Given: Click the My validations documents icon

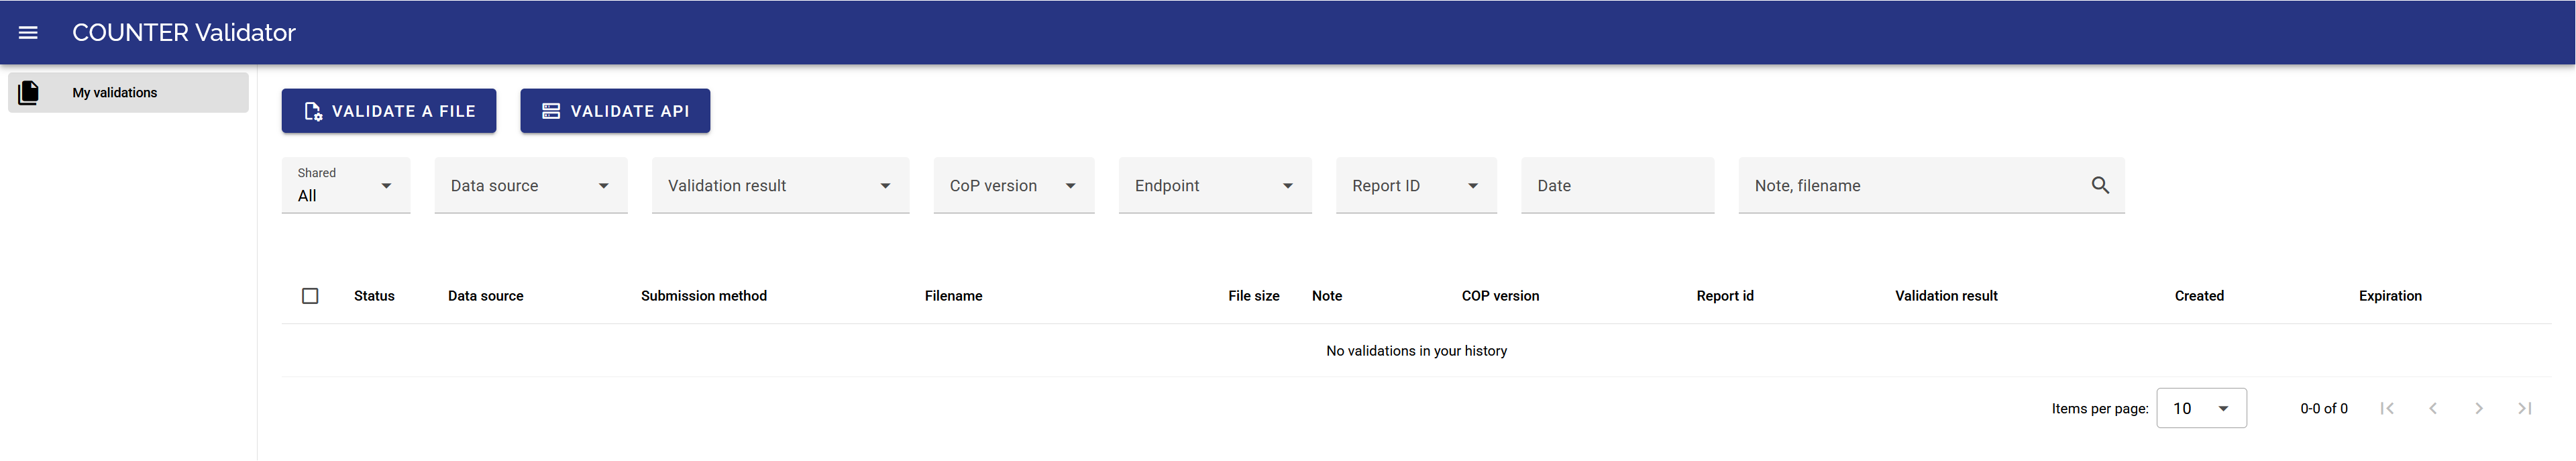Looking at the screenshot, I should [x=29, y=93].
